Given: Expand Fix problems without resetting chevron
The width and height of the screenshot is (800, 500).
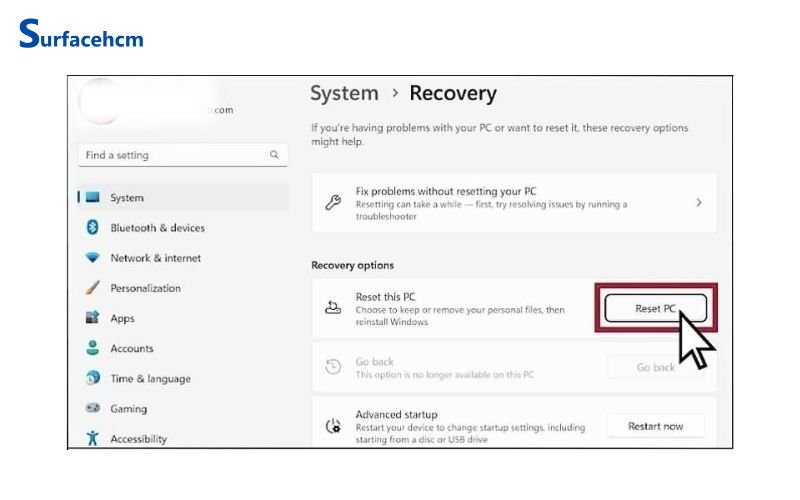Looking at the screenshot, I should (x=698, y=202).
